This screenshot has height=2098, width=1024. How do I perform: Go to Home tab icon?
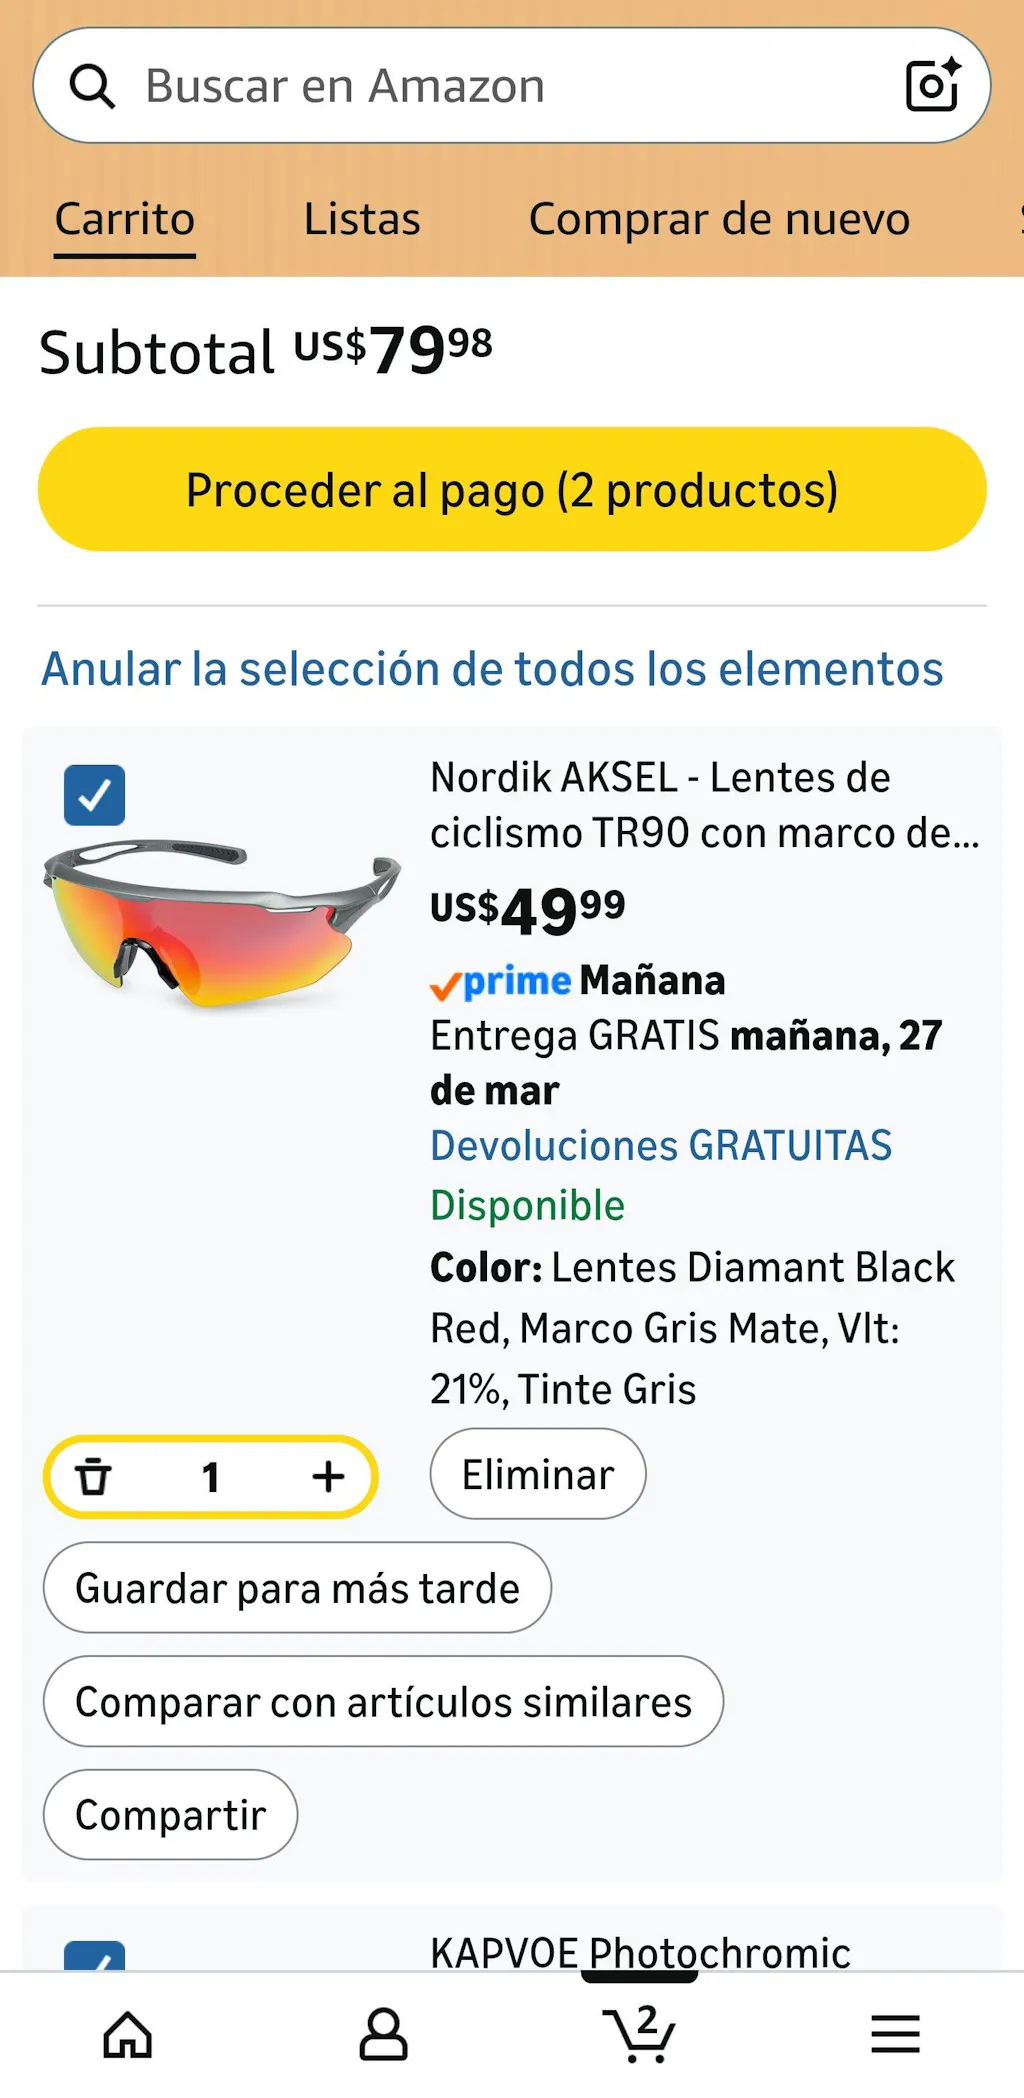pyautogui.click(x=128, y=2035)
